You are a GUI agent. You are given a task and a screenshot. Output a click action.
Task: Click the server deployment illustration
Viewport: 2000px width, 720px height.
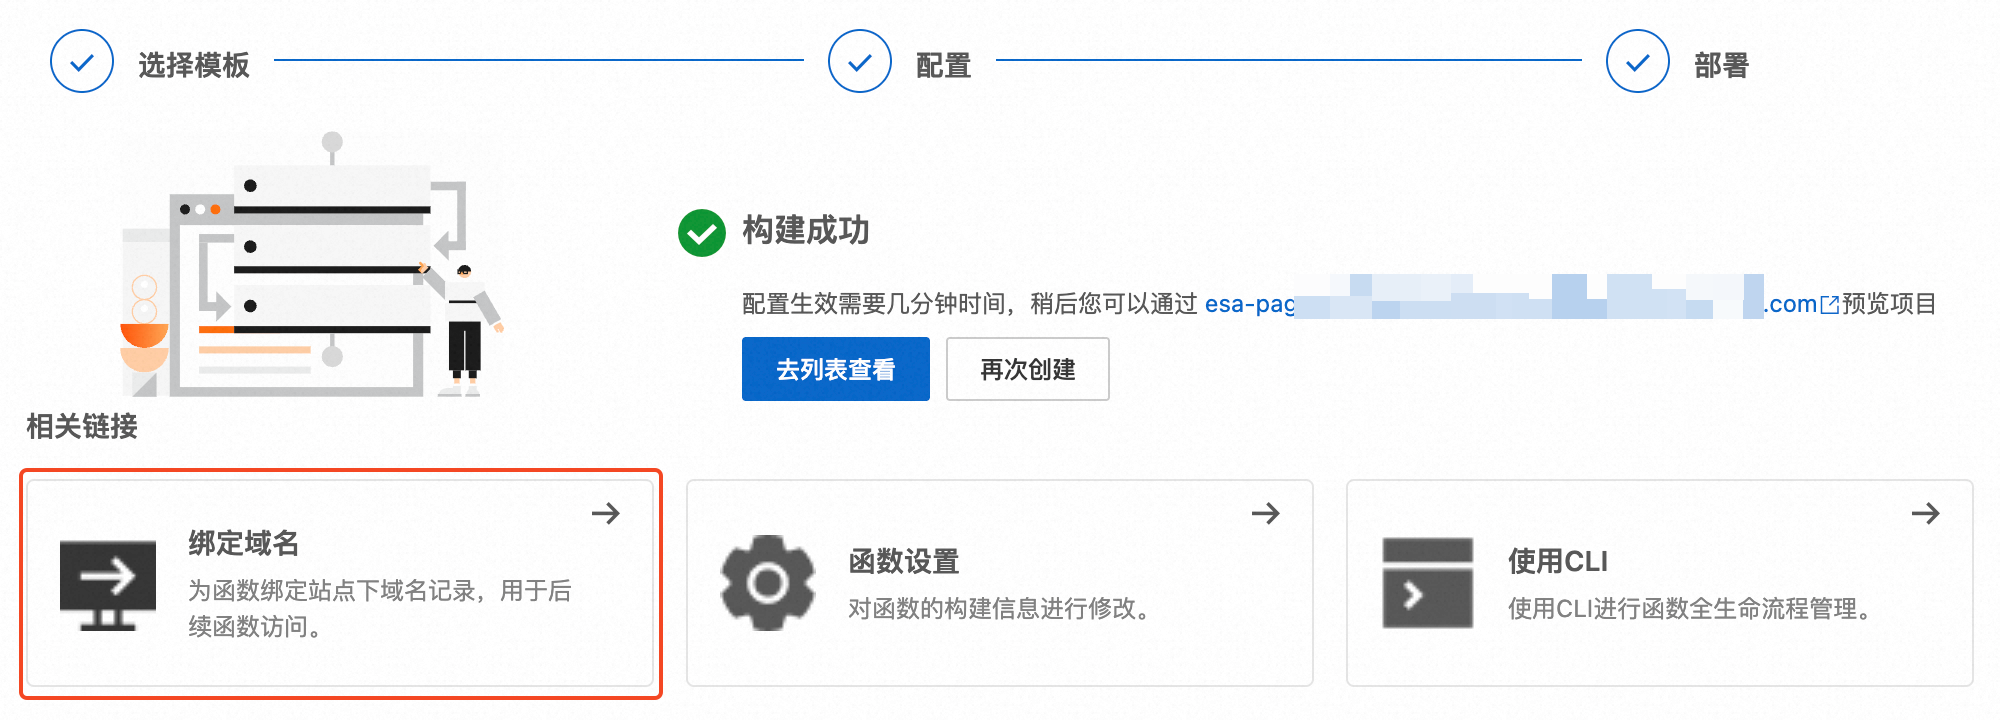coord(312,265)
